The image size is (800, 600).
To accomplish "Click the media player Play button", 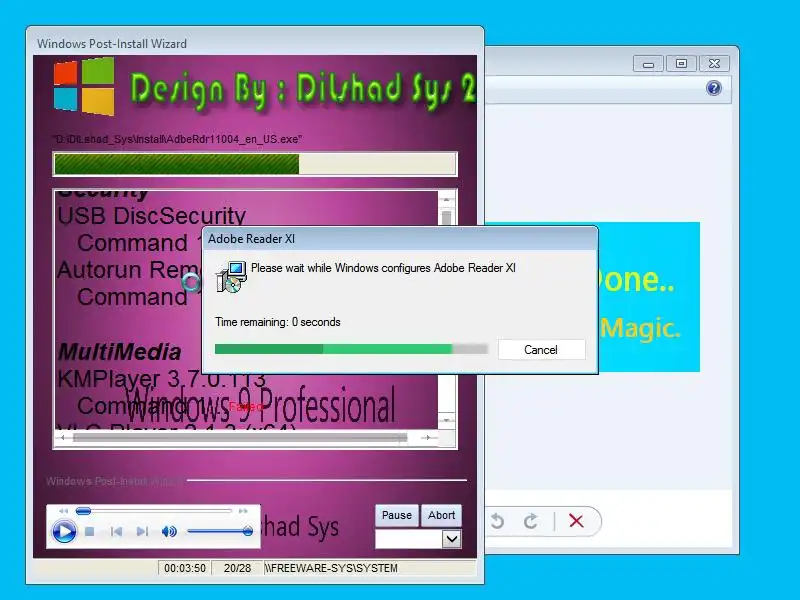I will click(x=64, y=532).
